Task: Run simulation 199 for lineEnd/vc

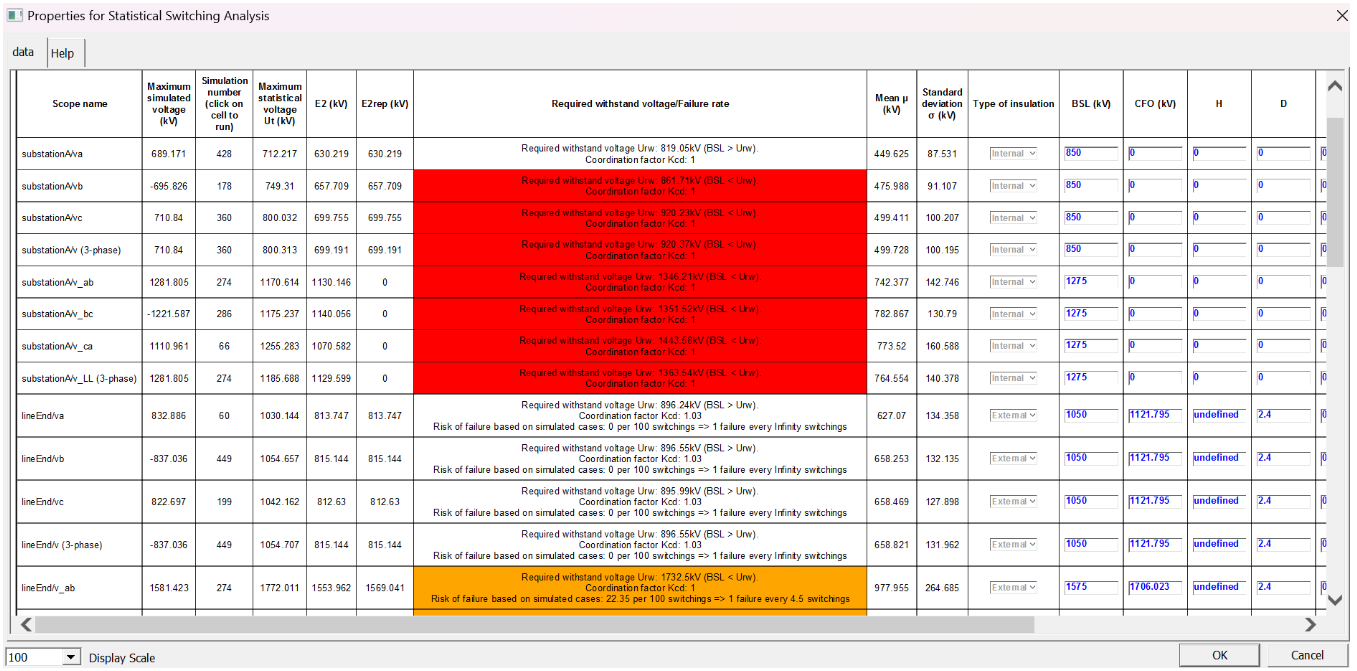Action: pos(223,502)
